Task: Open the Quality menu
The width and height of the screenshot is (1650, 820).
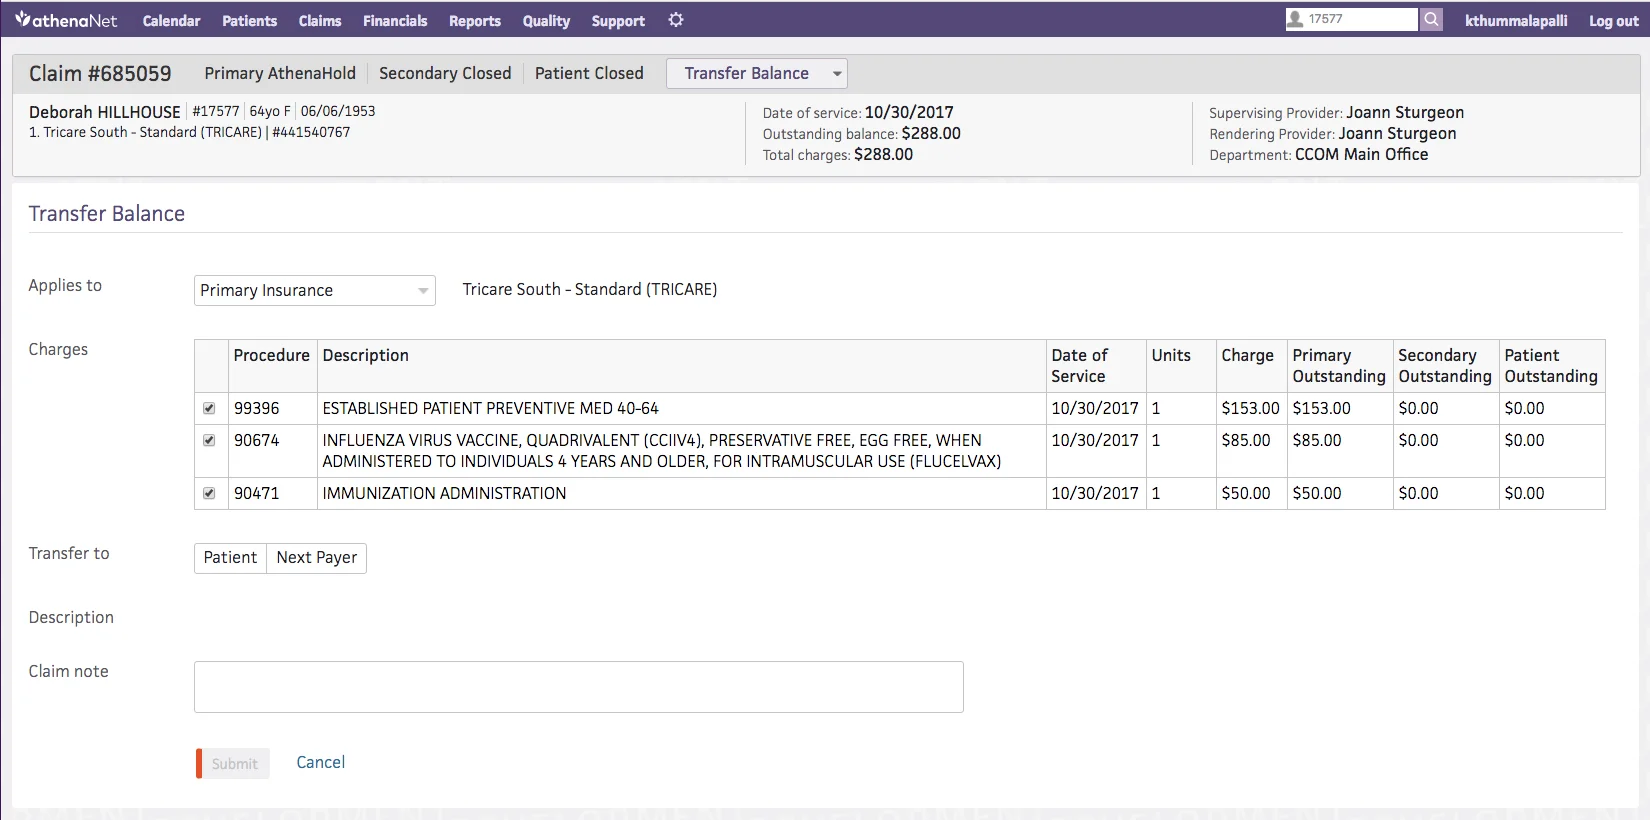Action: tap(546, 20)
